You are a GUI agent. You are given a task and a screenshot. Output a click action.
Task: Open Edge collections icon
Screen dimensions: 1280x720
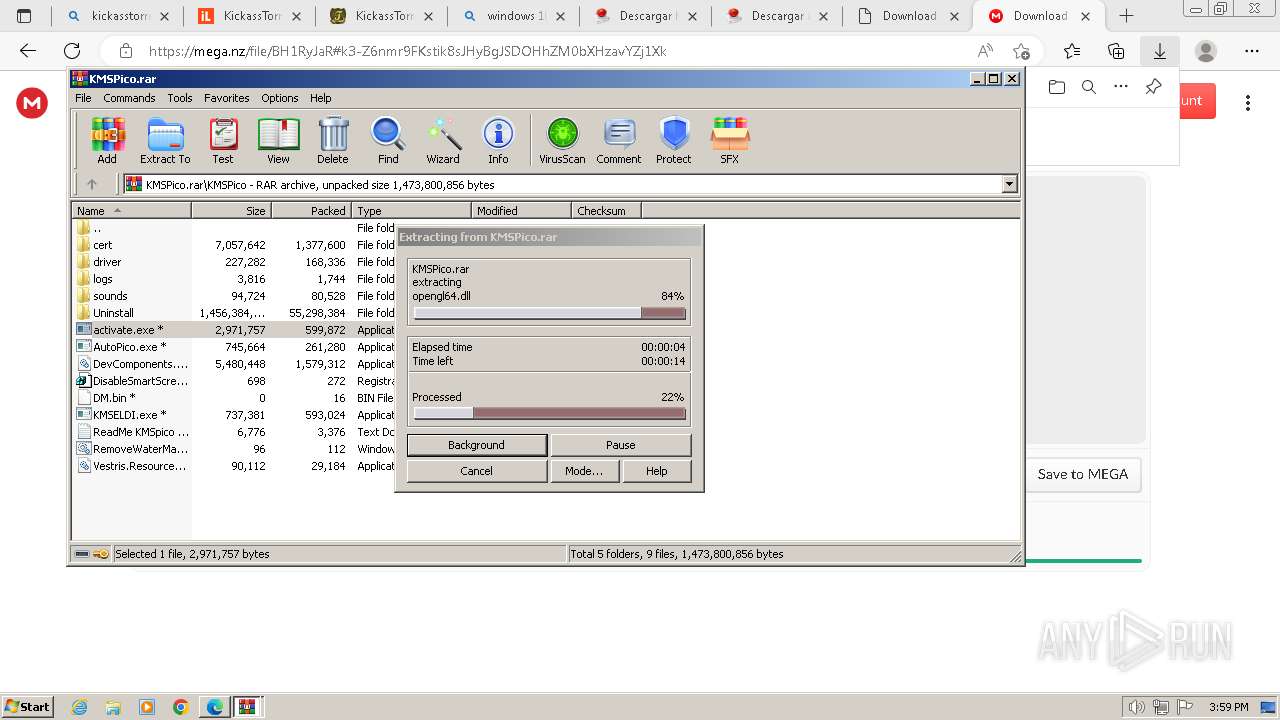point(1116,51)
